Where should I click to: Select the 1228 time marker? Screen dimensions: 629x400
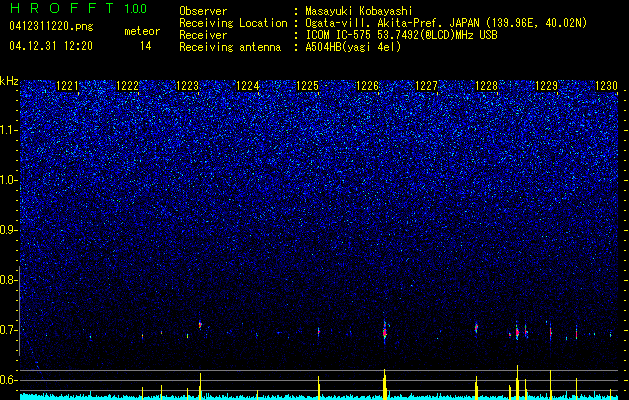[x=486, y=86]
